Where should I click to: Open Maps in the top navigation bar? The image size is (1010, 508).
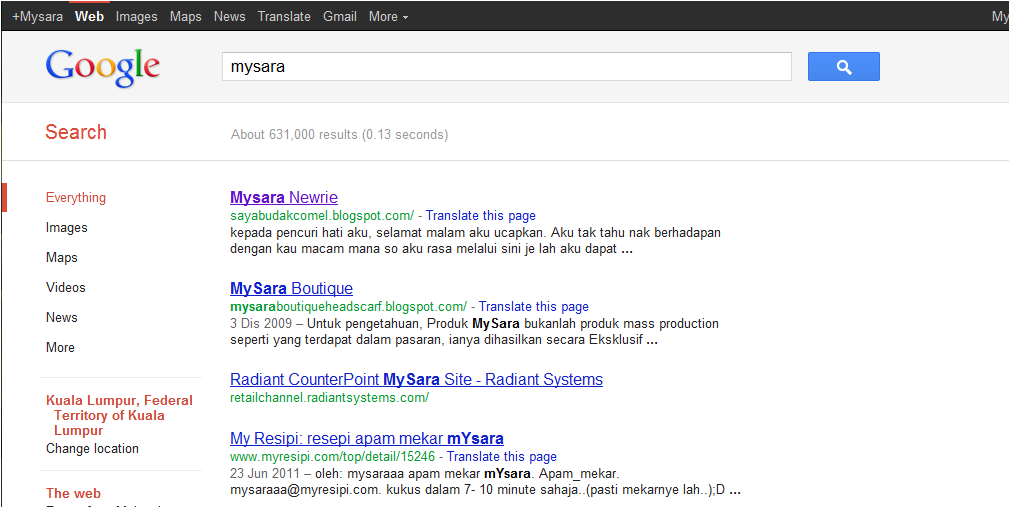[x=186, y=17]
